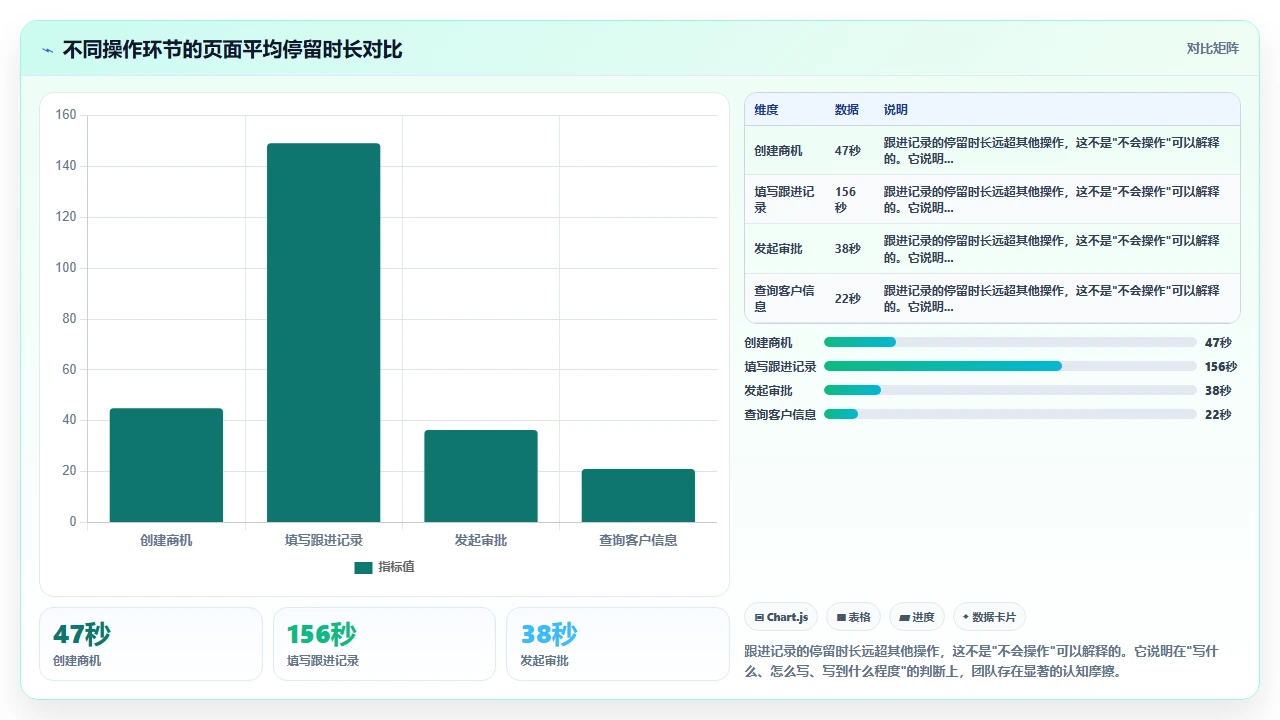Image resolution: width=1280 pixels, height=720 pixels.
Task: Click the 填写跟进记录 table cell
Action: point(785,199)
